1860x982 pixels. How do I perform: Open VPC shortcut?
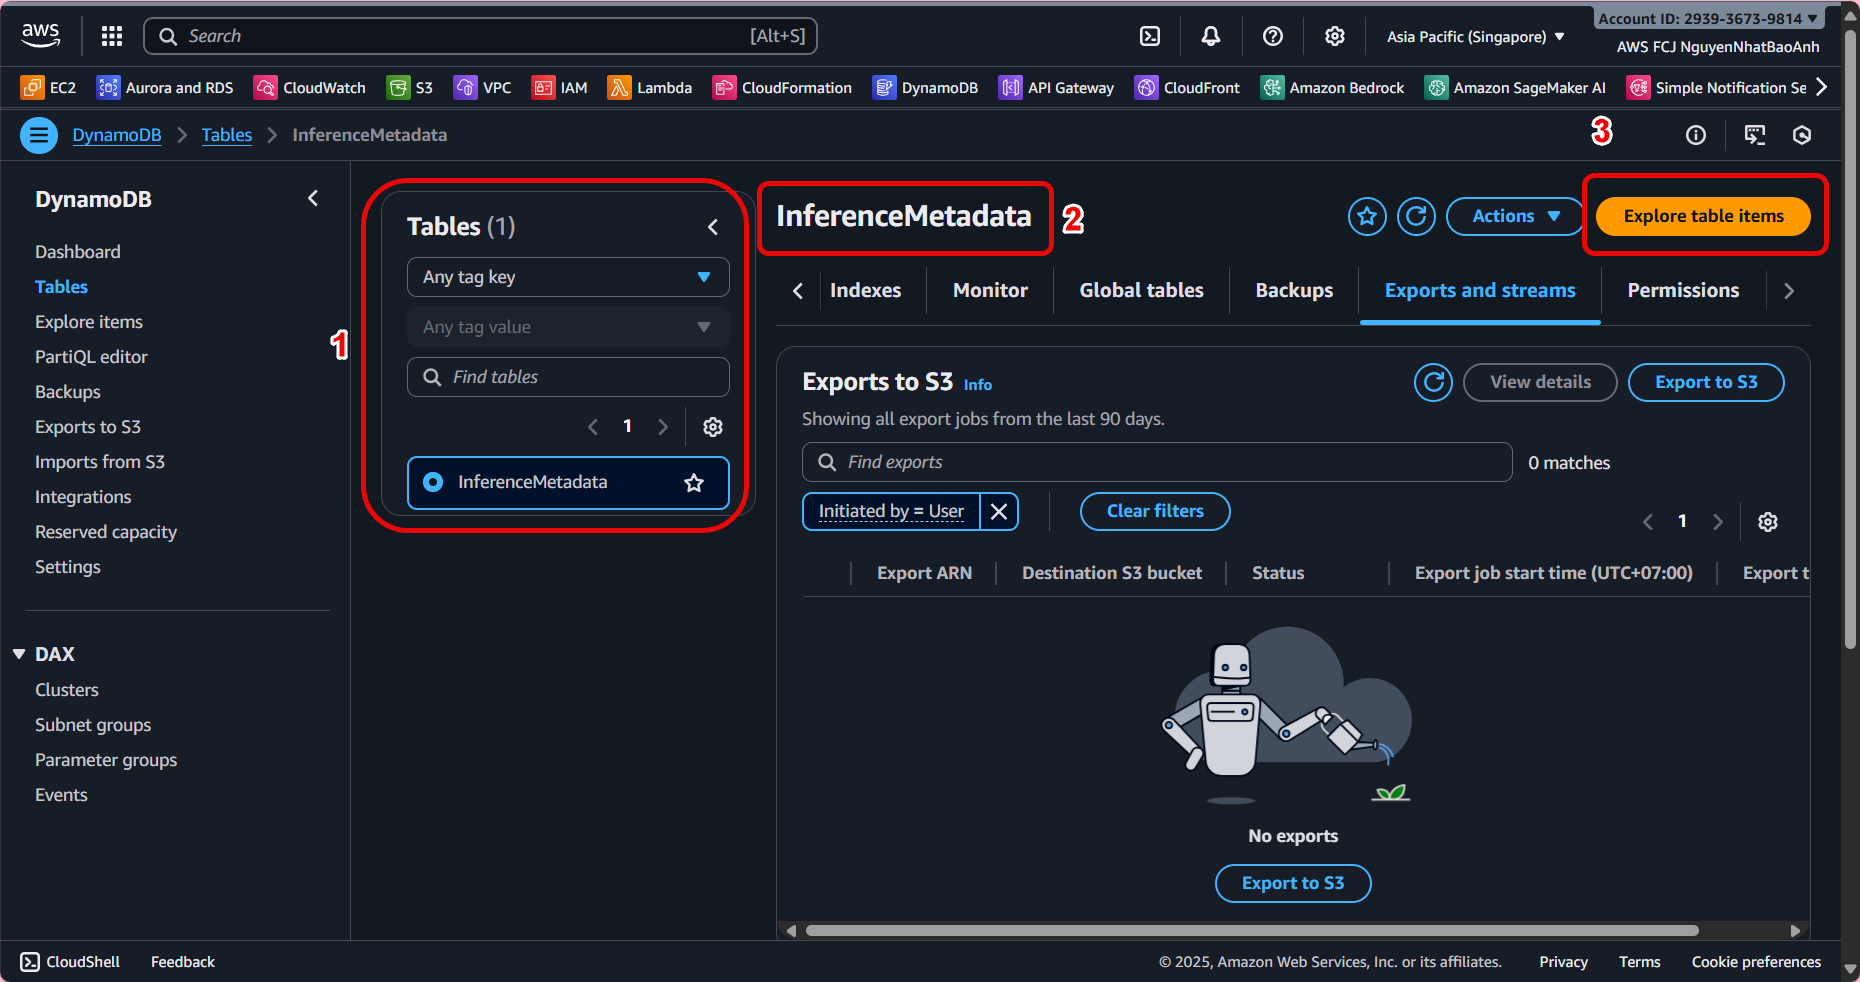click(x=482, y=88)
